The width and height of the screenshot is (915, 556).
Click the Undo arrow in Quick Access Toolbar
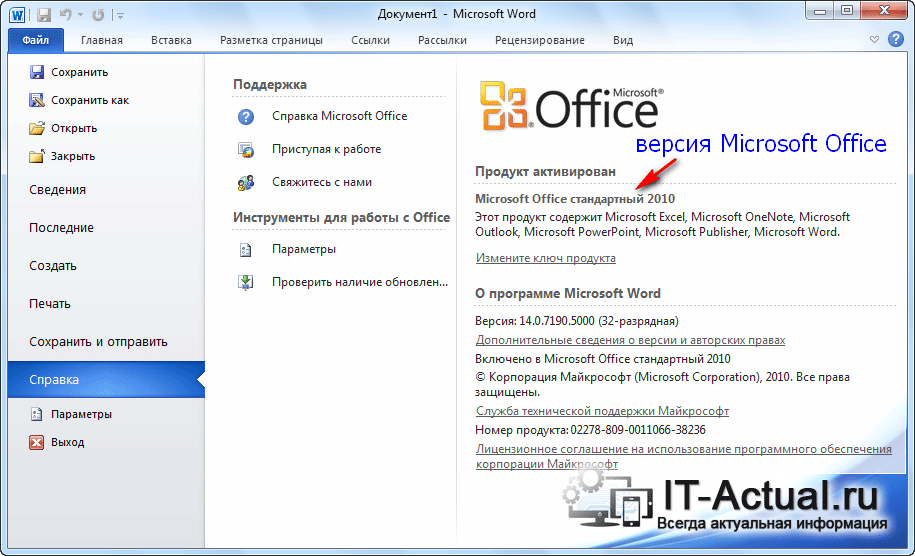tap(66, 15)
